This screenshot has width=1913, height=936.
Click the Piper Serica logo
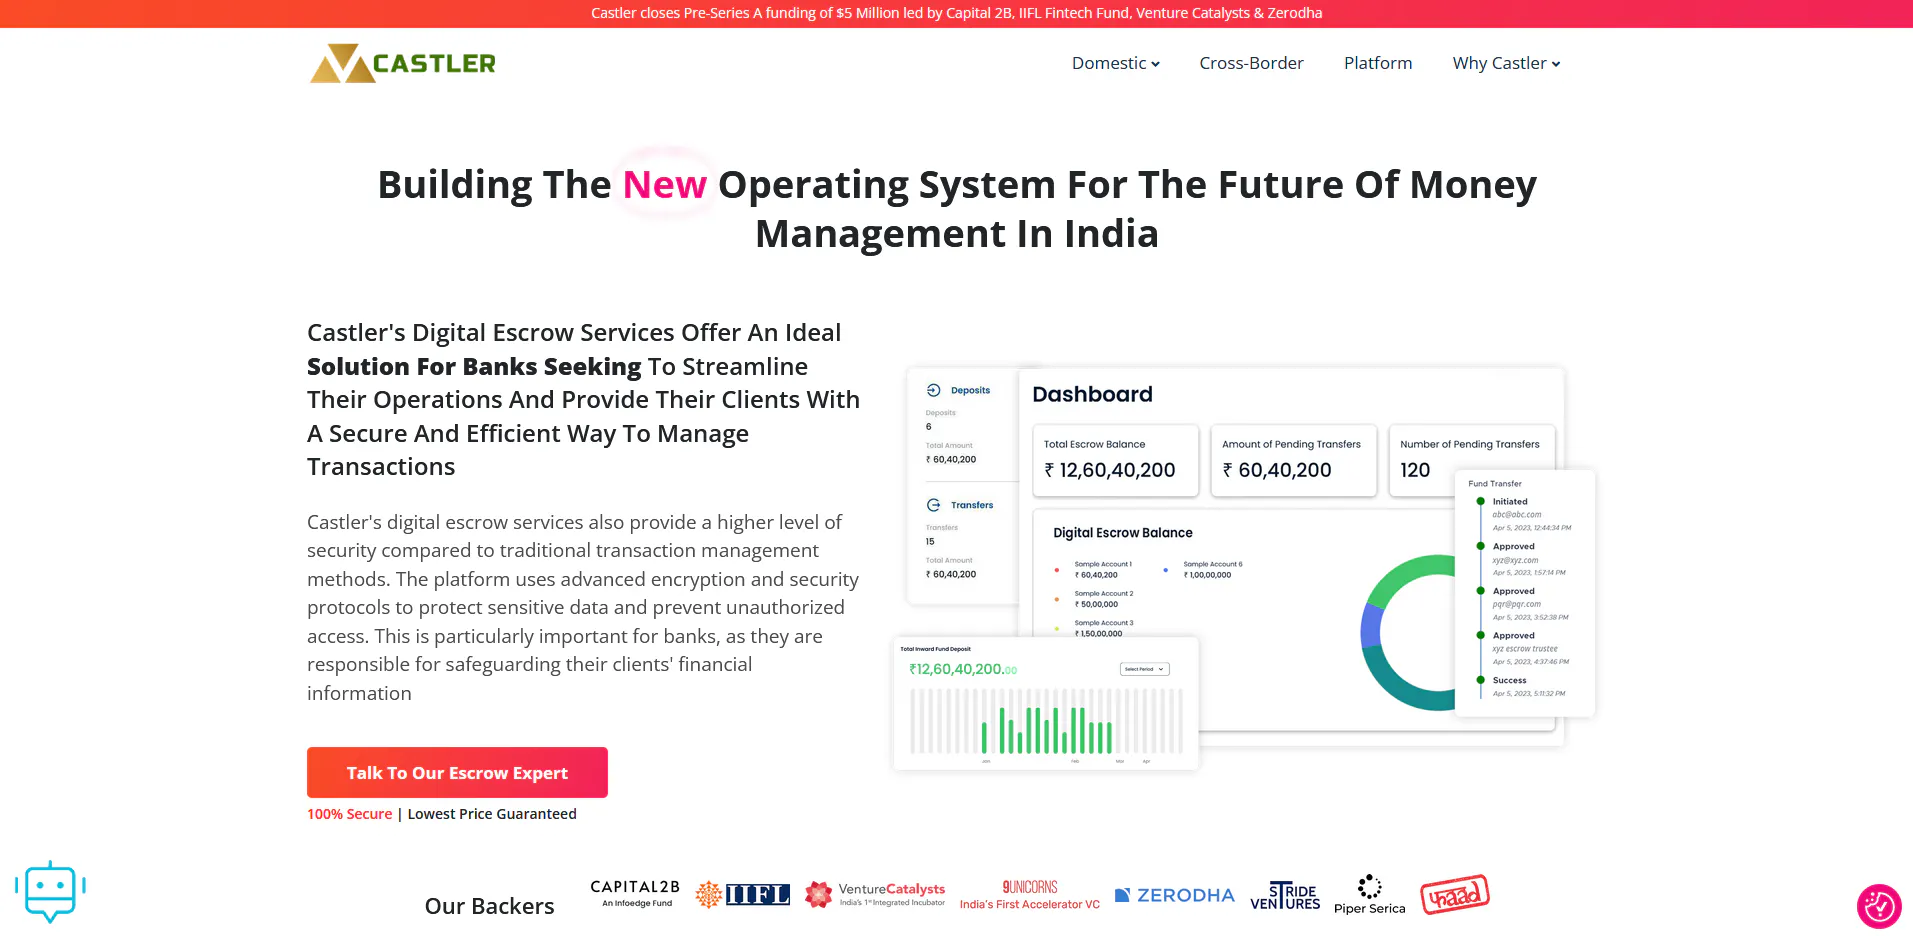[x=1370, y=895]
